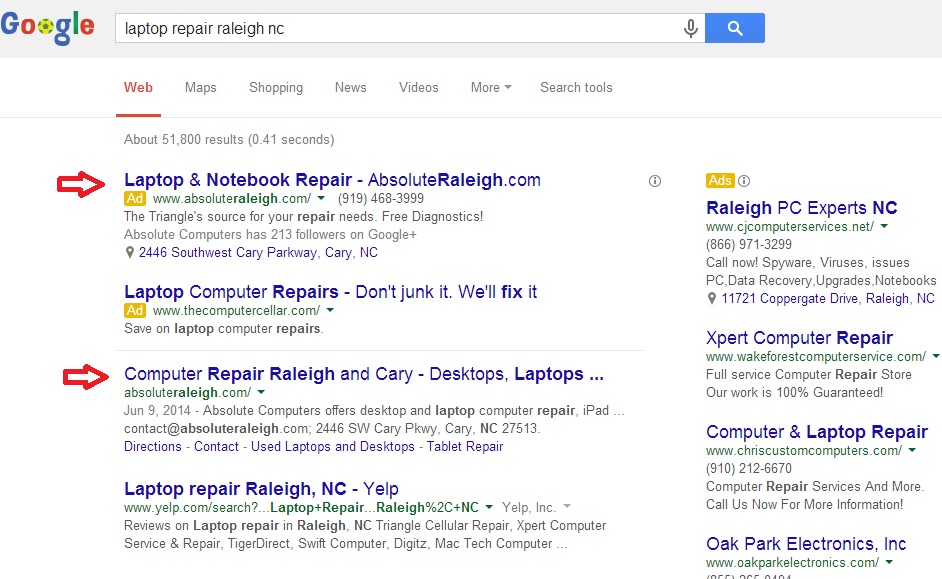Click the www.cjcomputerservices.net/ URL text
This screenshot has width=942, height=579.
(x=790, y=226)
